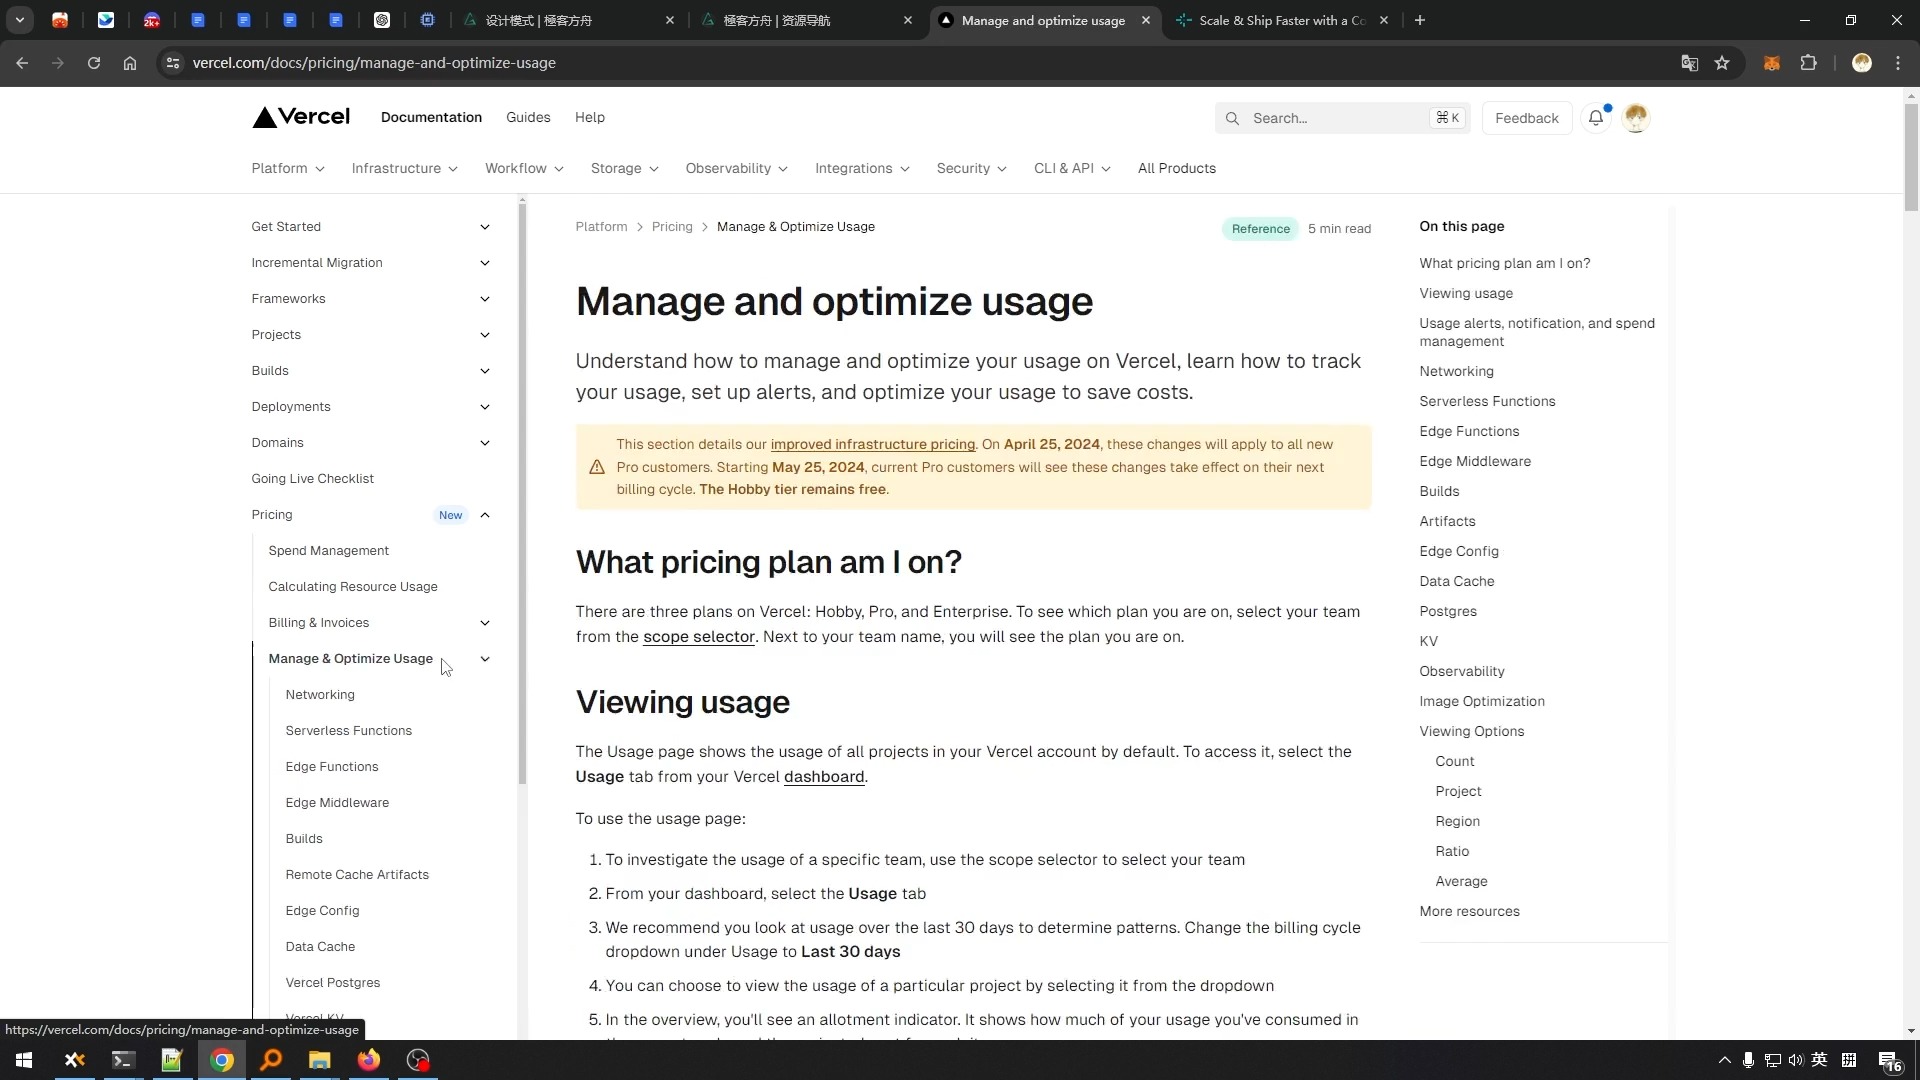Viewport: 1920px width, 1080px height.
Task: Open the improved infrastructure pricing link
Action: click(873, 445)
